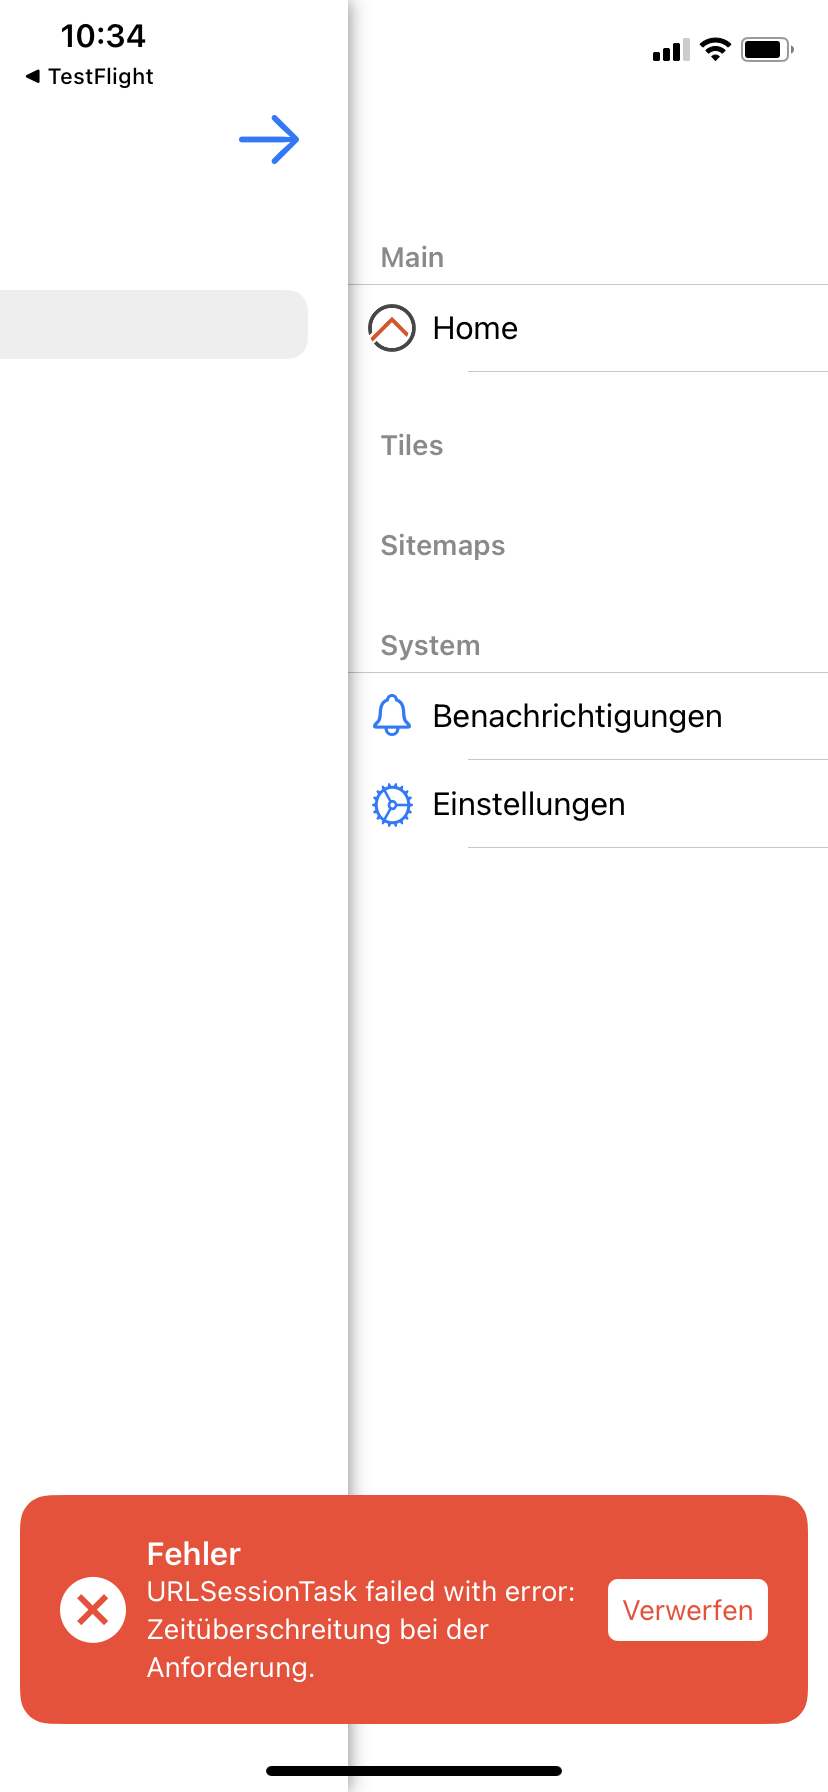Tap the Tiles section header
Image resolution: width=828 pixels, height=1792 pixels.
tap(412, 446)
